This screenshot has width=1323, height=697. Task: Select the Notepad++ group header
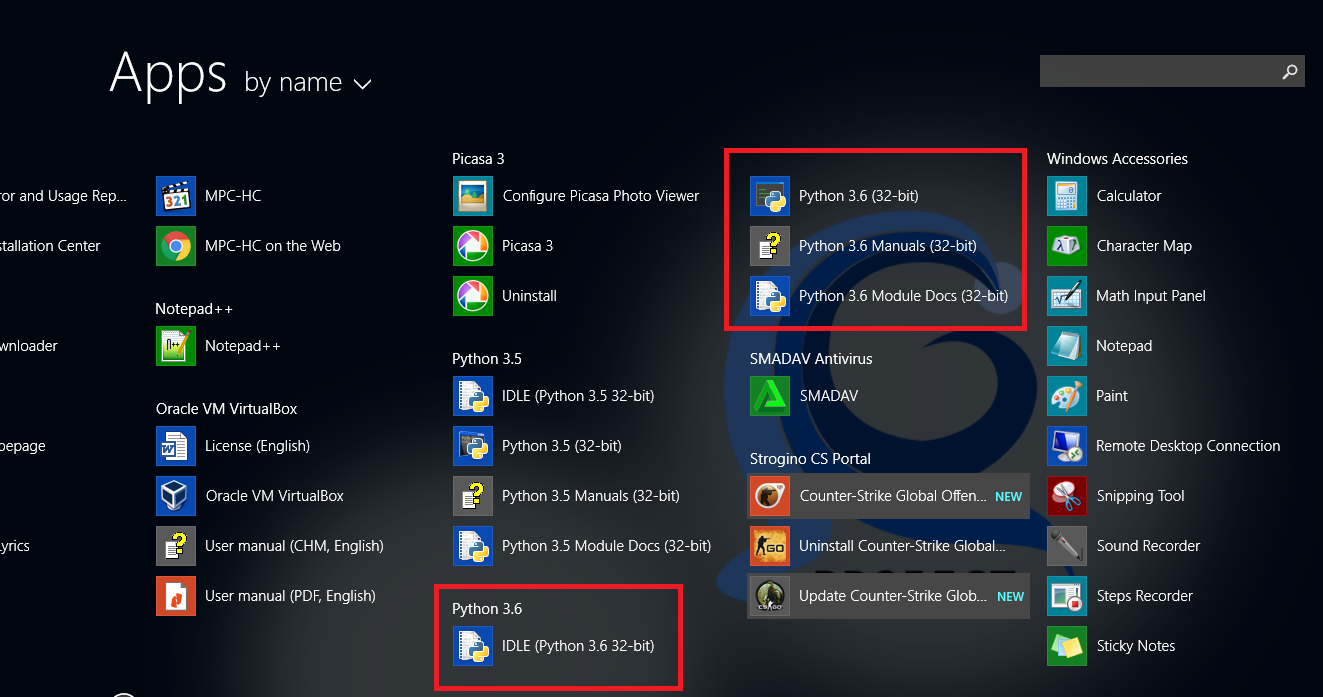pos(194,309)
